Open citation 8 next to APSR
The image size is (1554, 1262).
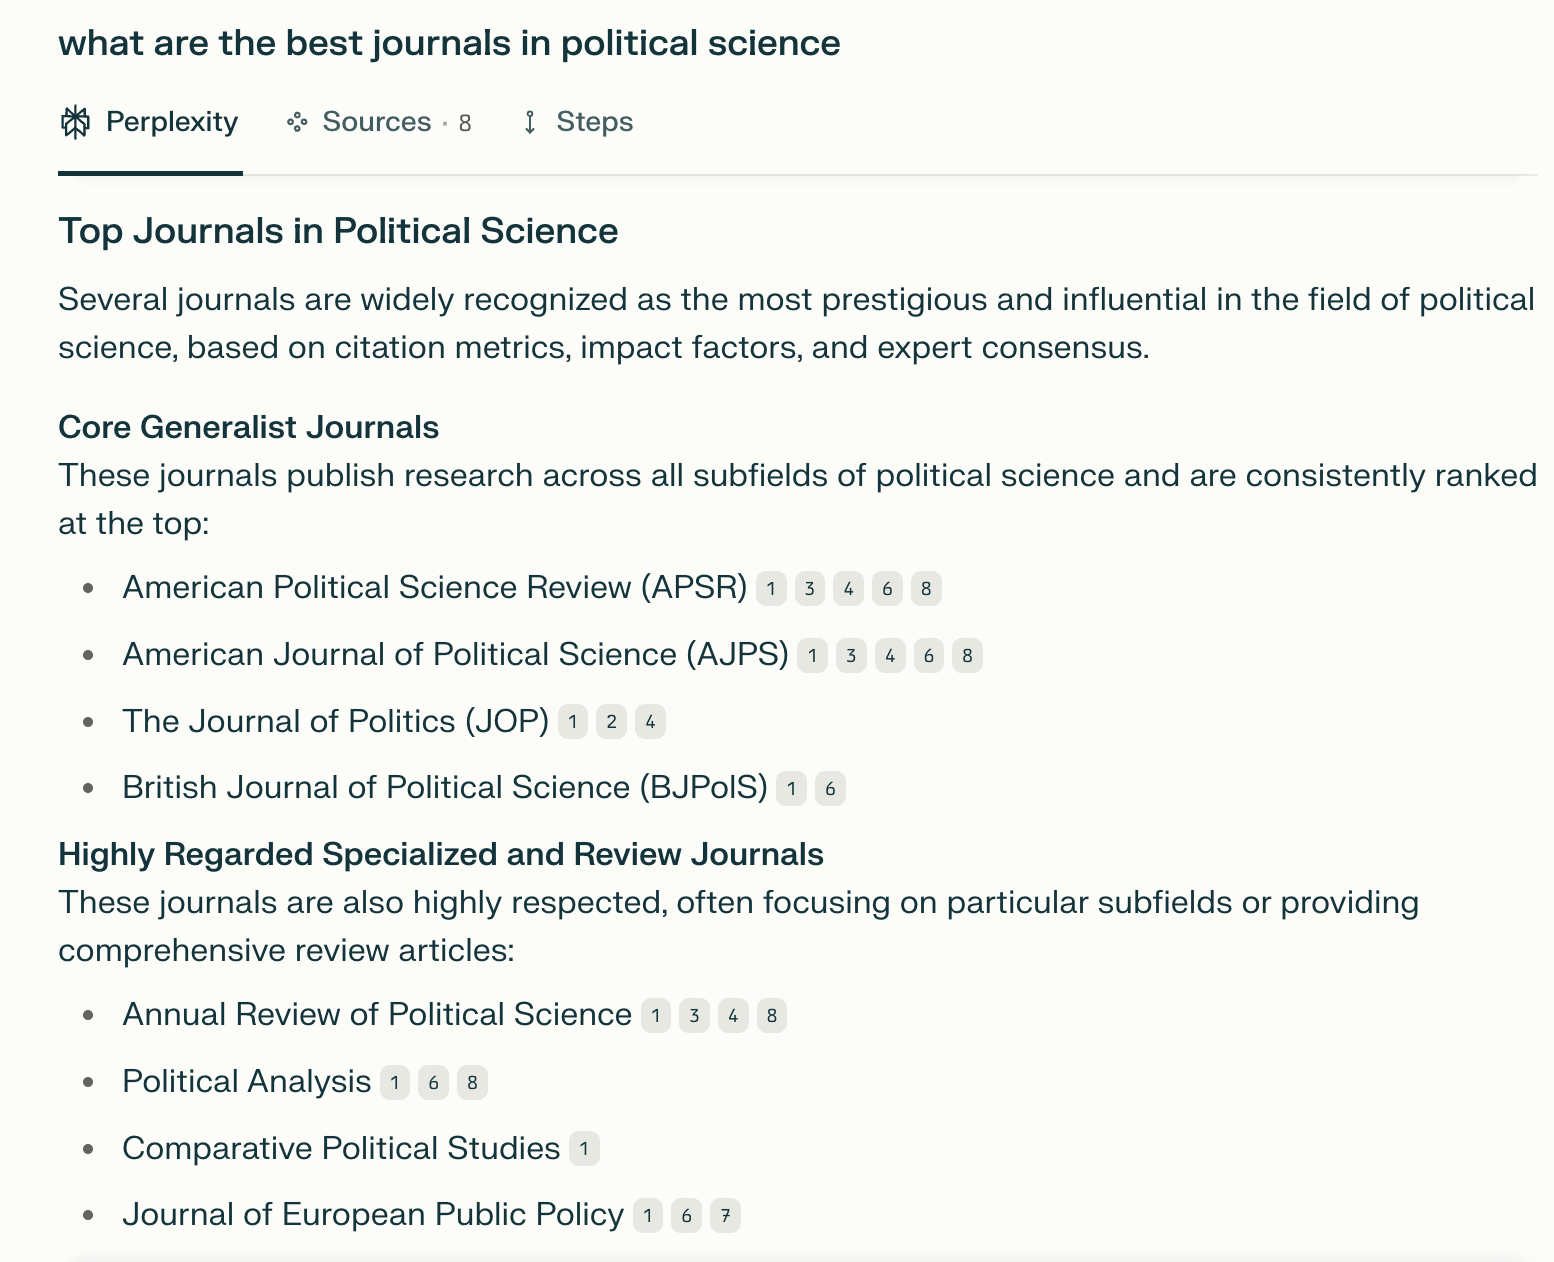926,589
